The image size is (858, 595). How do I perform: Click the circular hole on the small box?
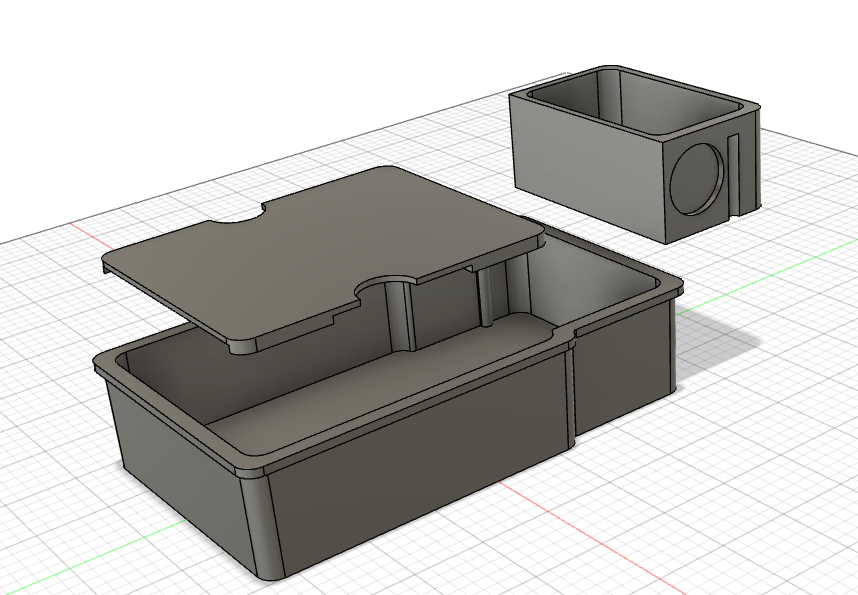[x=697, y=178]
